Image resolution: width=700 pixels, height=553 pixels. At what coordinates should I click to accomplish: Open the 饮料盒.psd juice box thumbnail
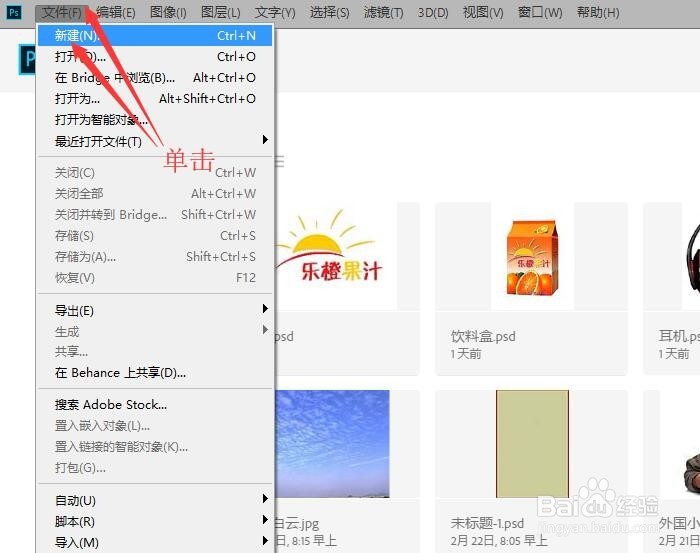[x=532, y=257]
